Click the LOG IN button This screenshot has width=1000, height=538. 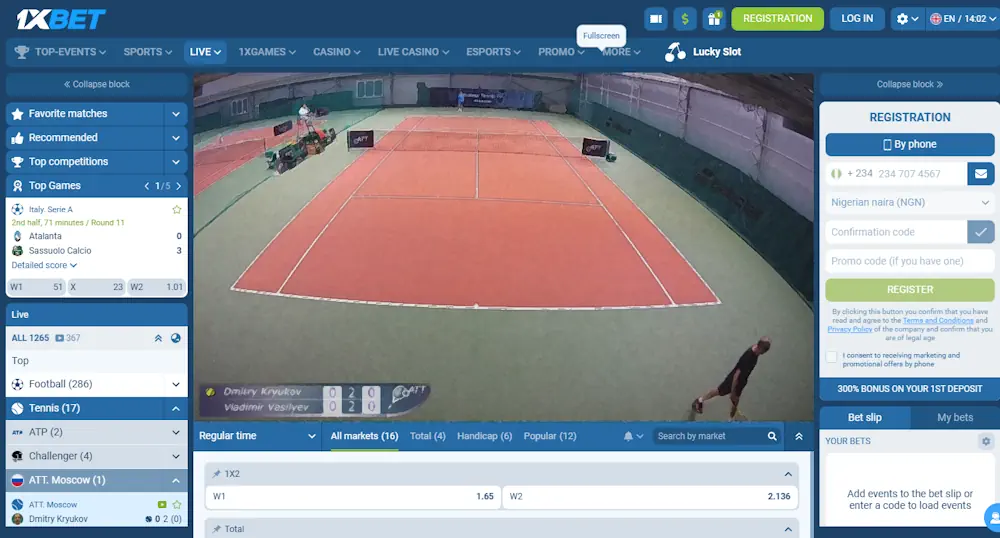coord(857,18)
